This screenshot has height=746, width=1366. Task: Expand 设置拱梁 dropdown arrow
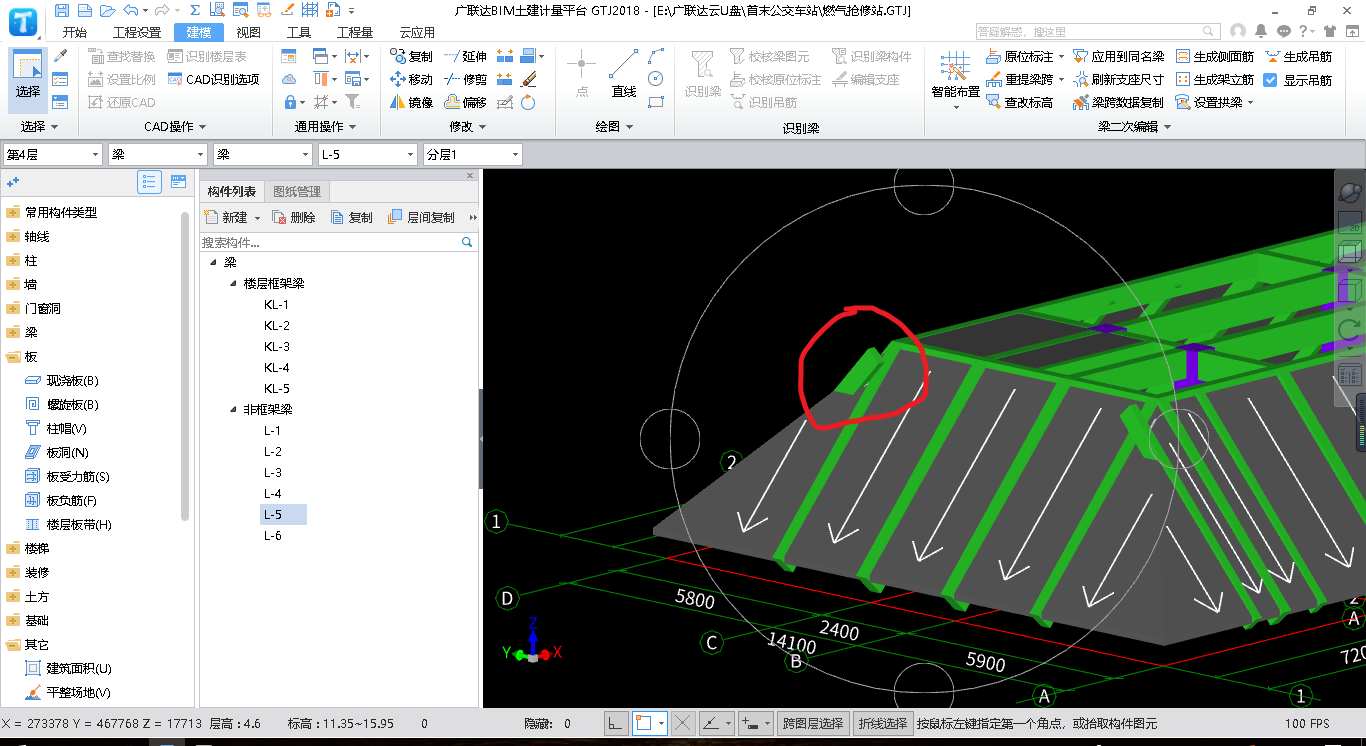(x=1250, y=103)
